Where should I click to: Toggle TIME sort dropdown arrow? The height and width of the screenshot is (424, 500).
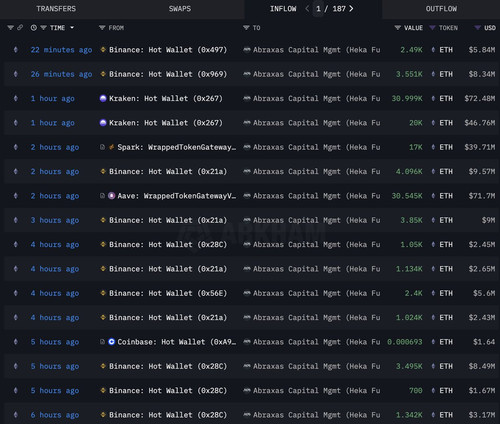[72, 28]
